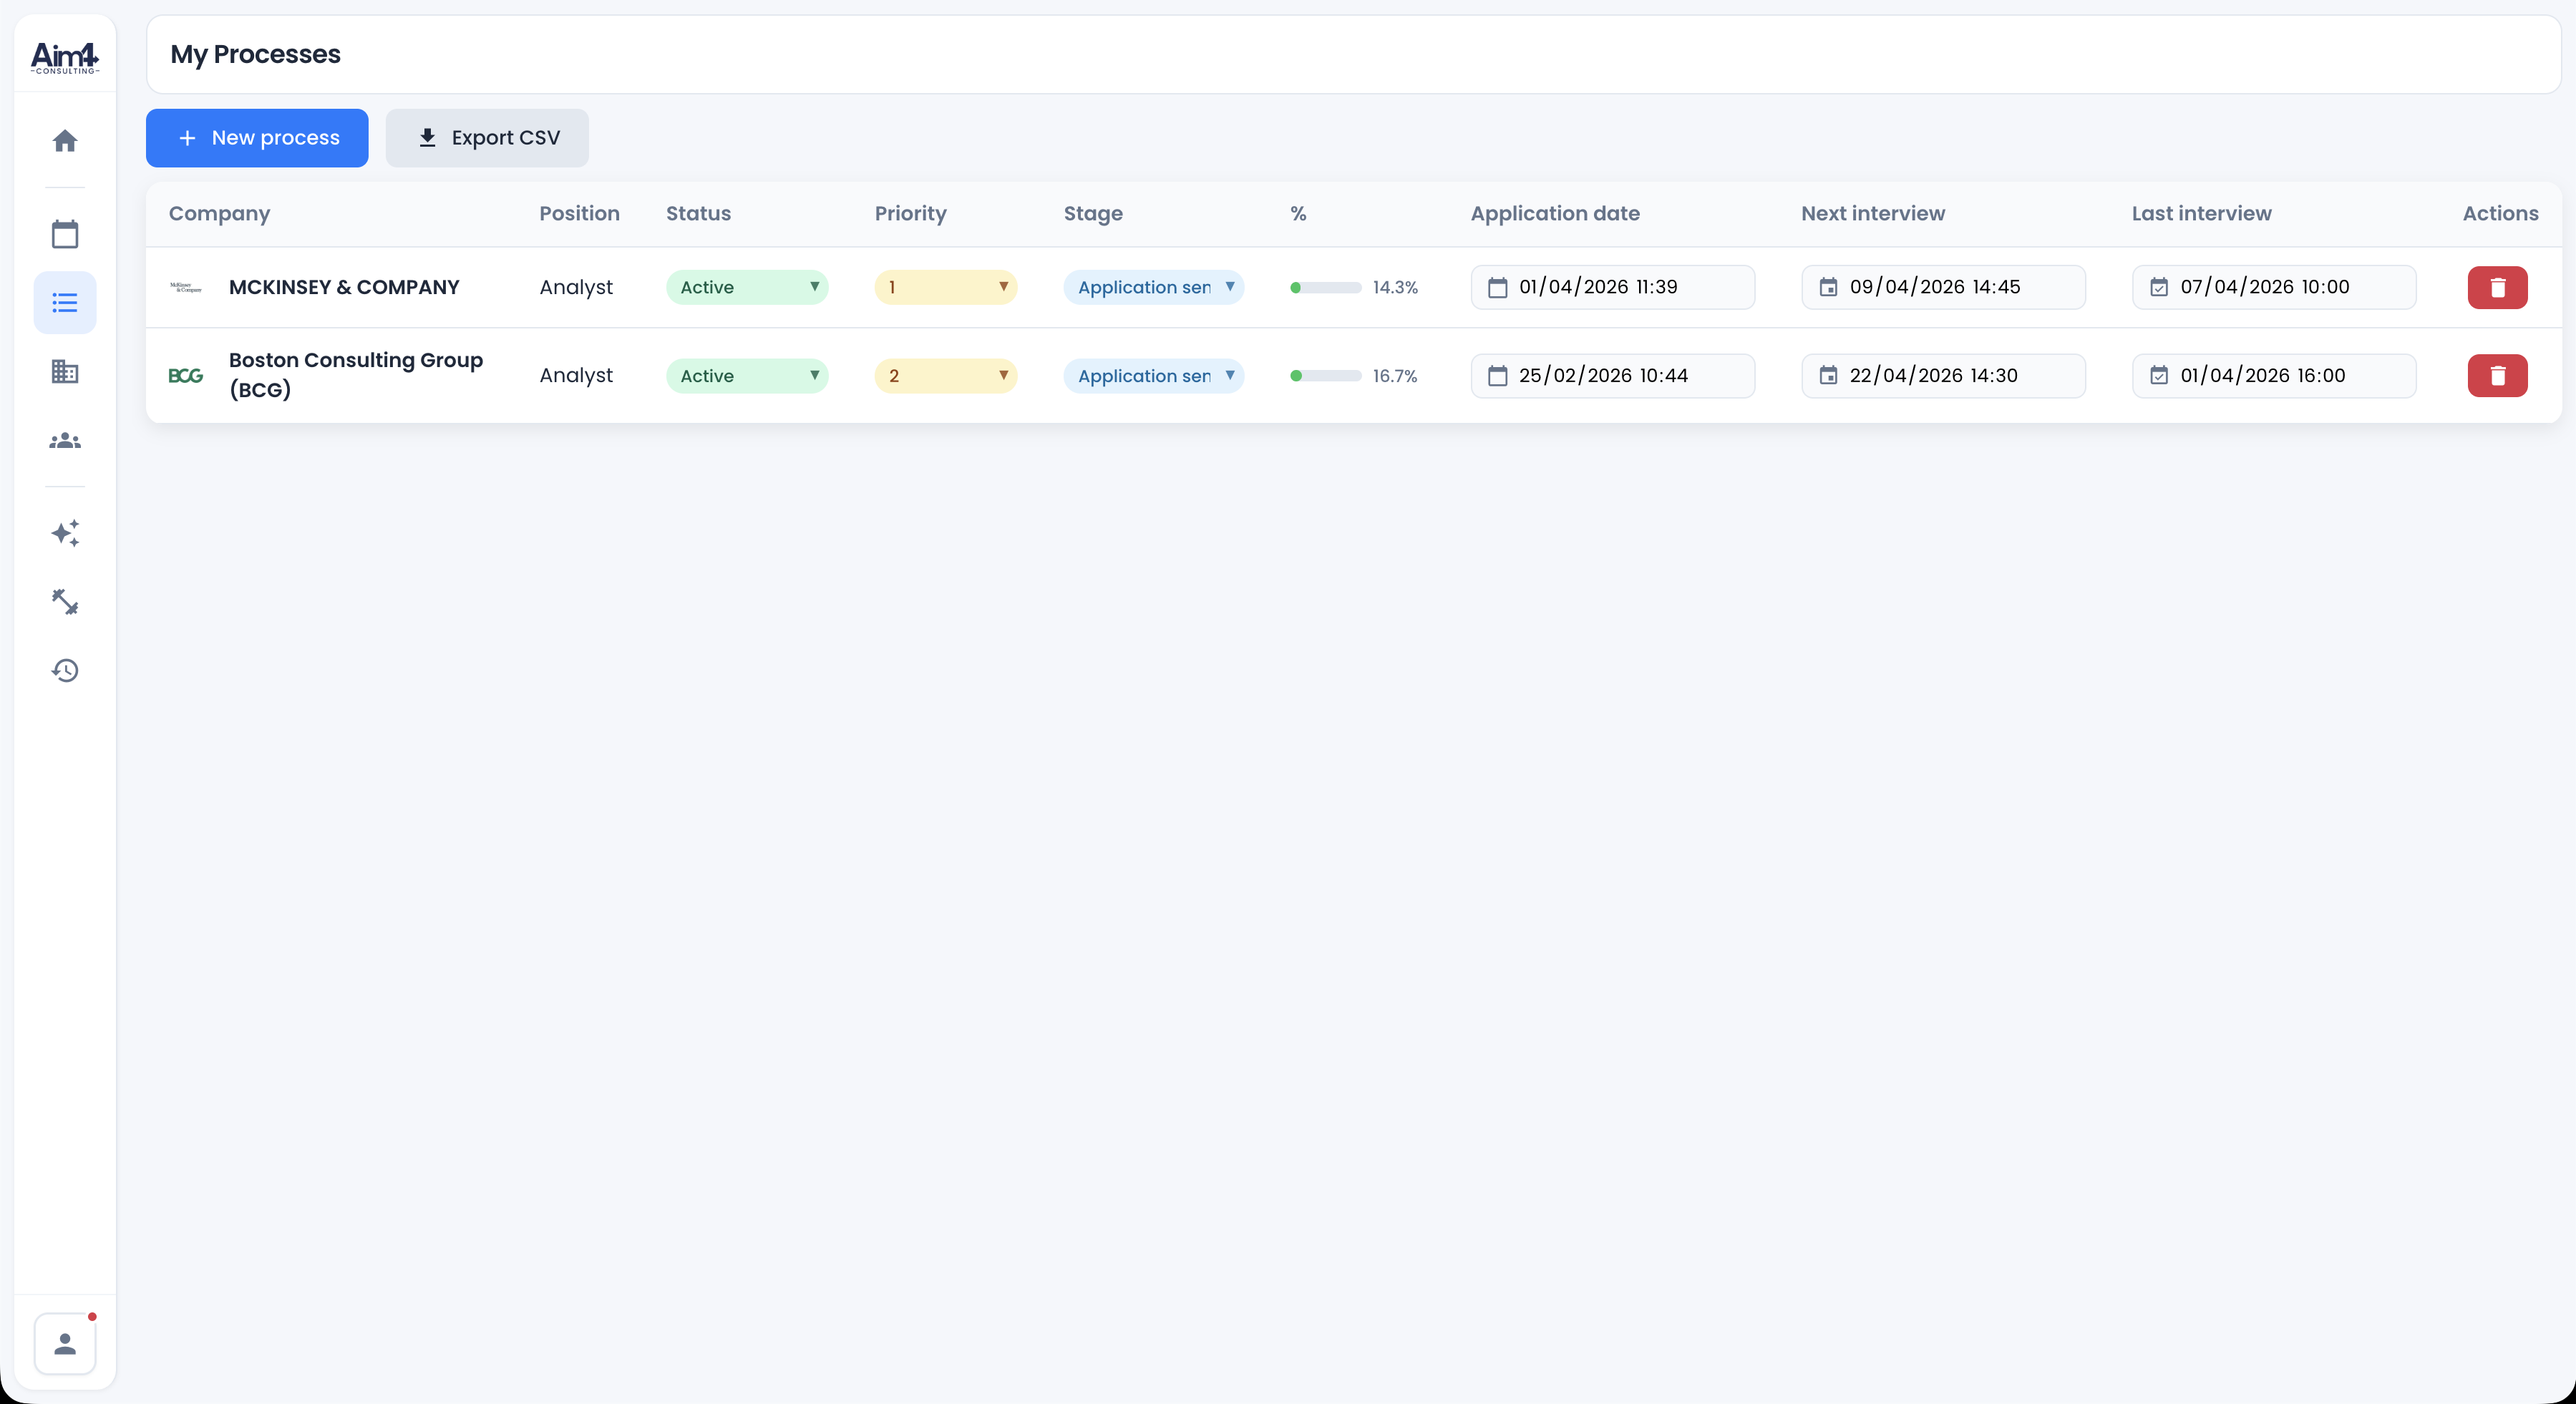
Task: Click the Next interview column header
Action: tap(1873, 213)
